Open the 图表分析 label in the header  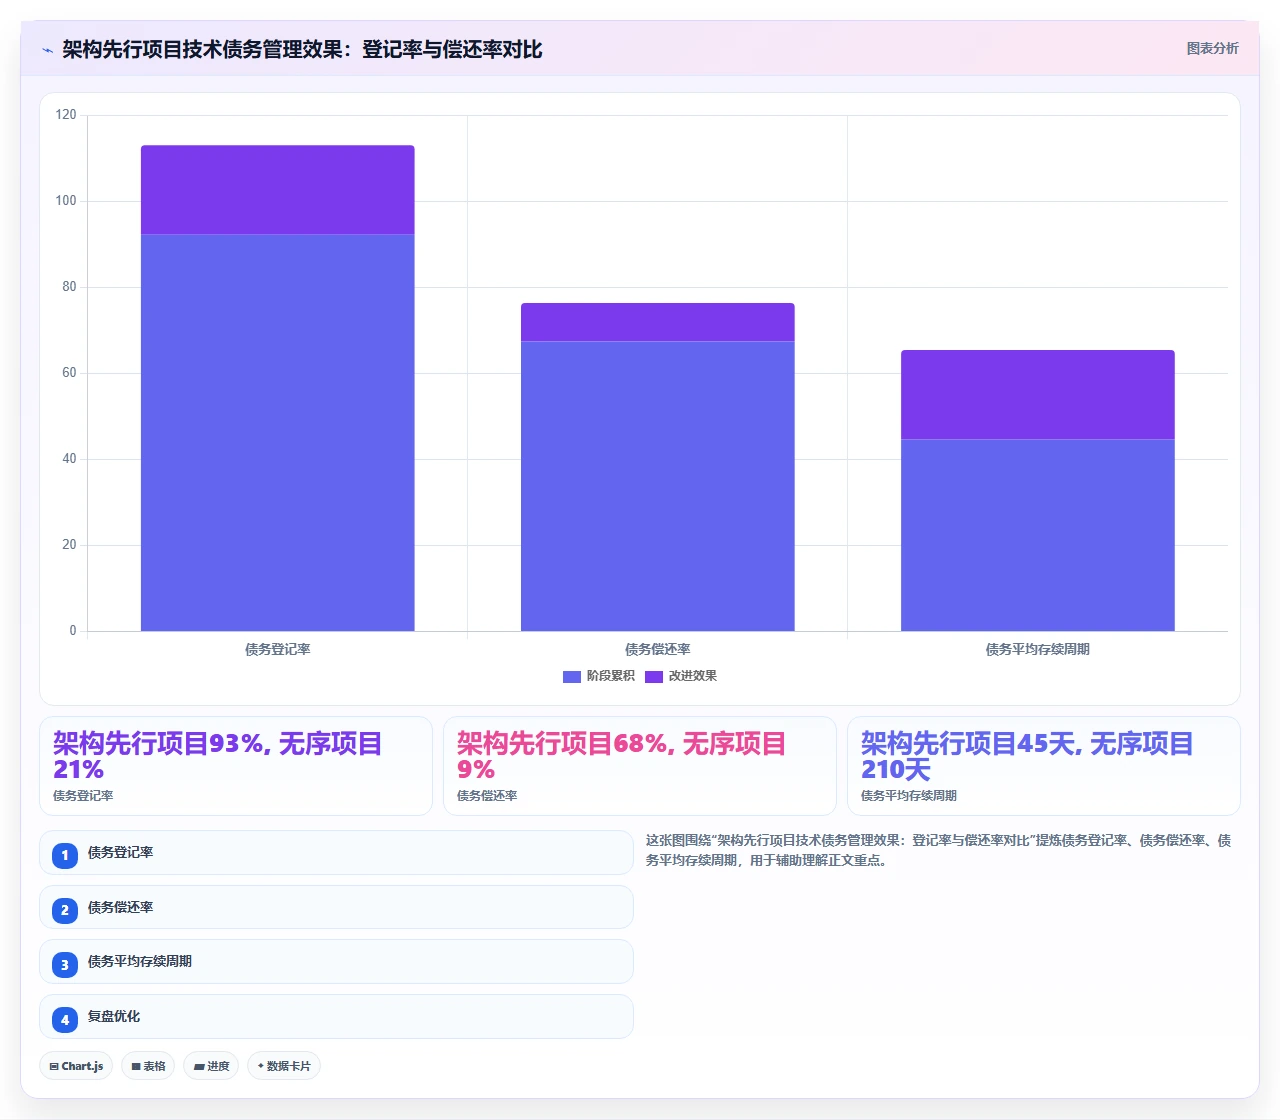(1212, 48)
